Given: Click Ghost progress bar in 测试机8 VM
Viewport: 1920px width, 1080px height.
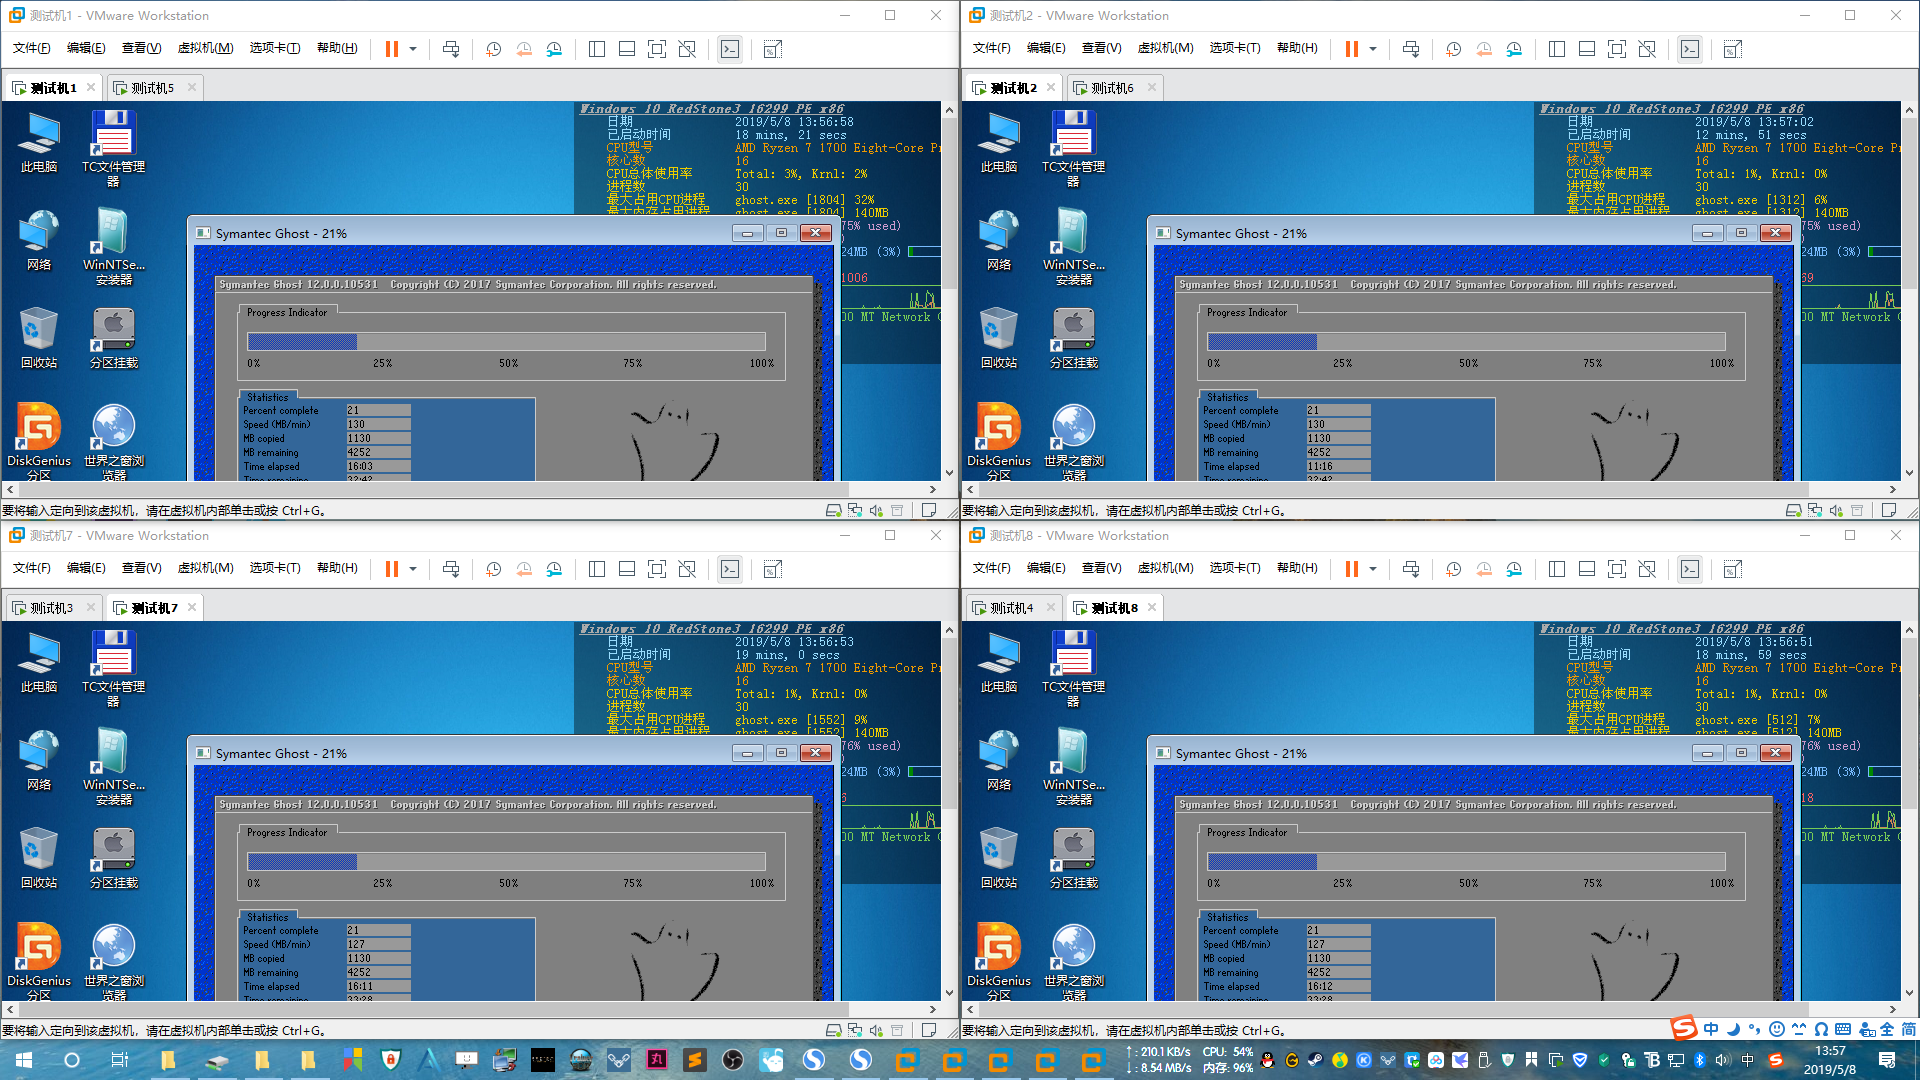Looking at the screenshot, I should pyautogui.click(x=1466, y=861).
